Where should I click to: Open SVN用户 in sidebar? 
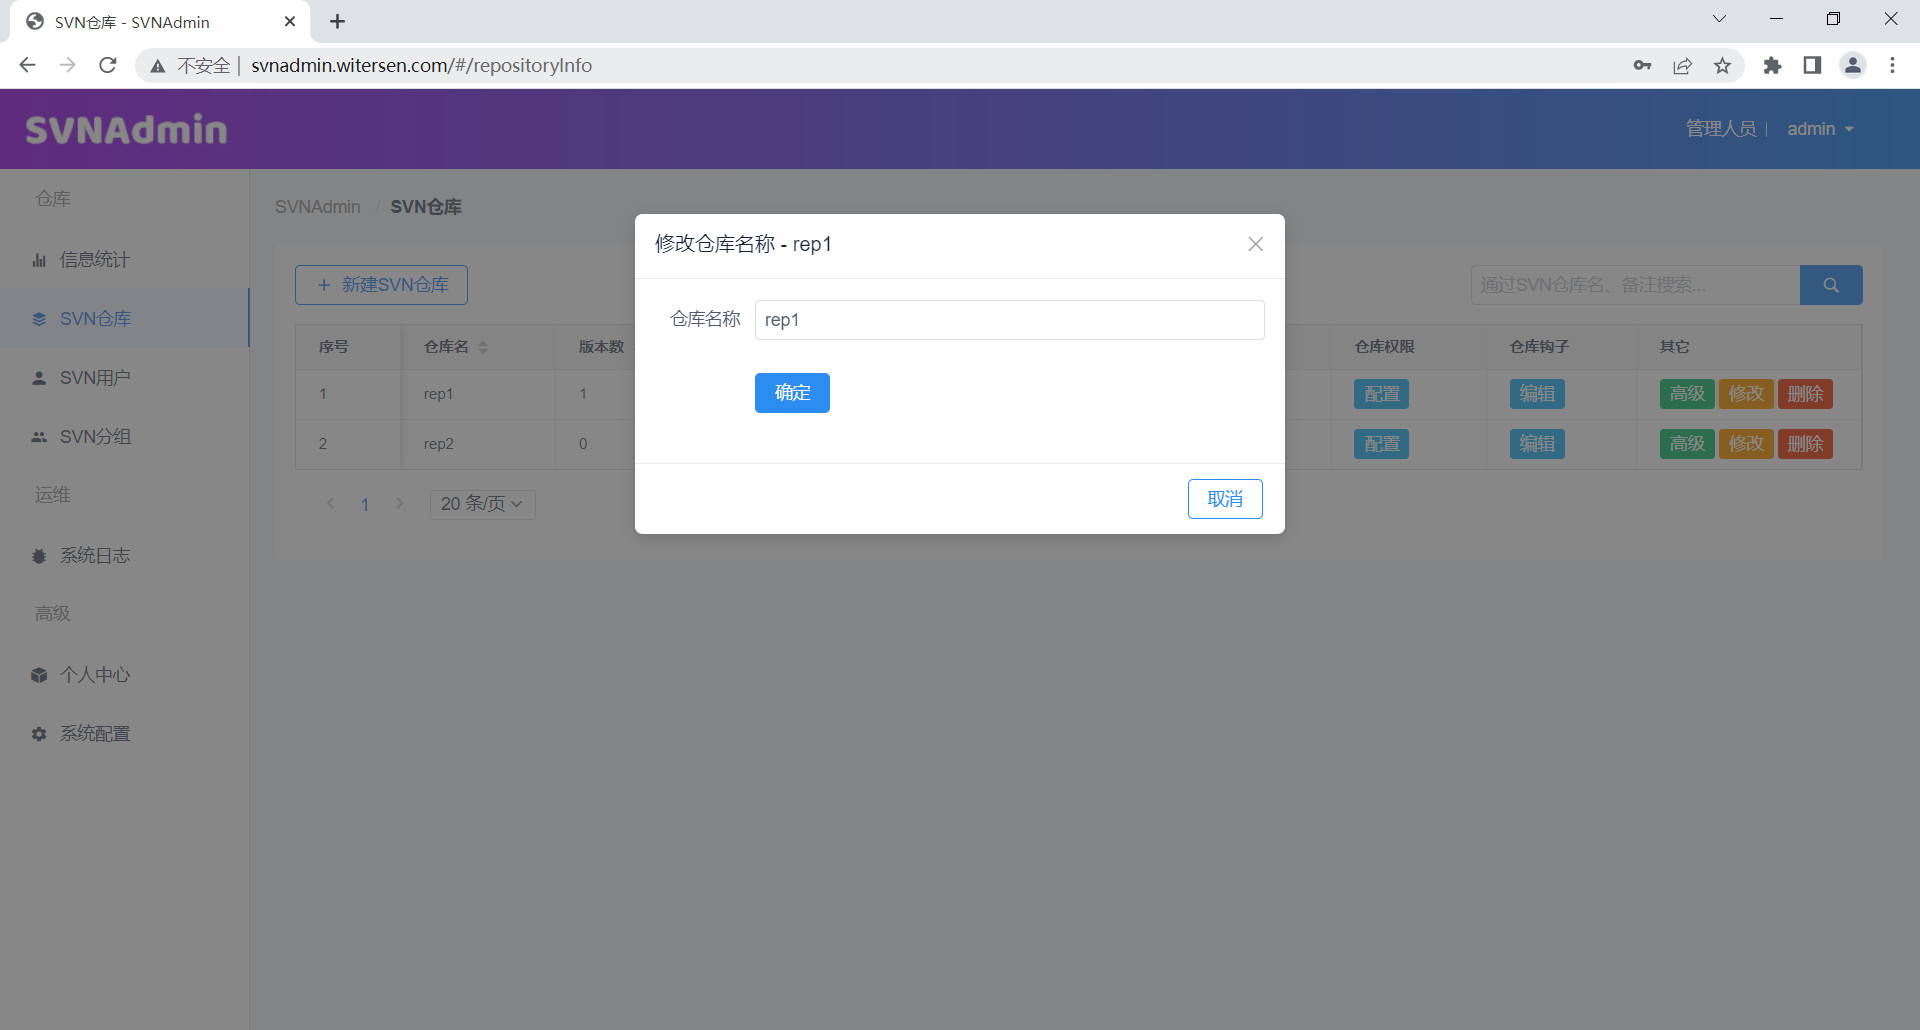124,378
